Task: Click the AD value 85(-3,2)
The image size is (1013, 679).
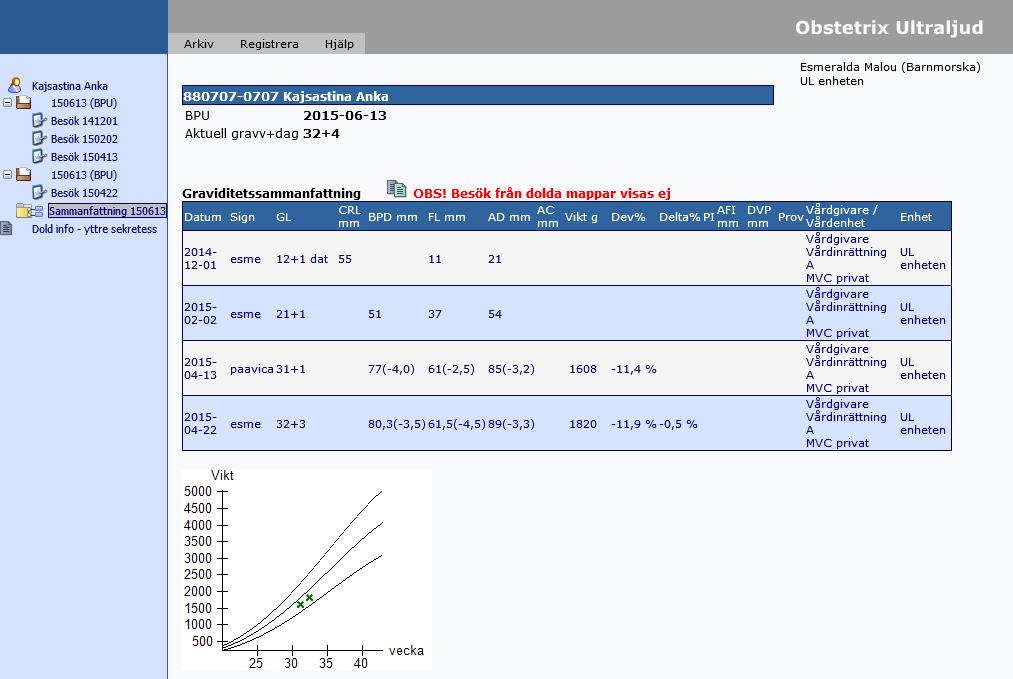Action: tap(511, 369)
